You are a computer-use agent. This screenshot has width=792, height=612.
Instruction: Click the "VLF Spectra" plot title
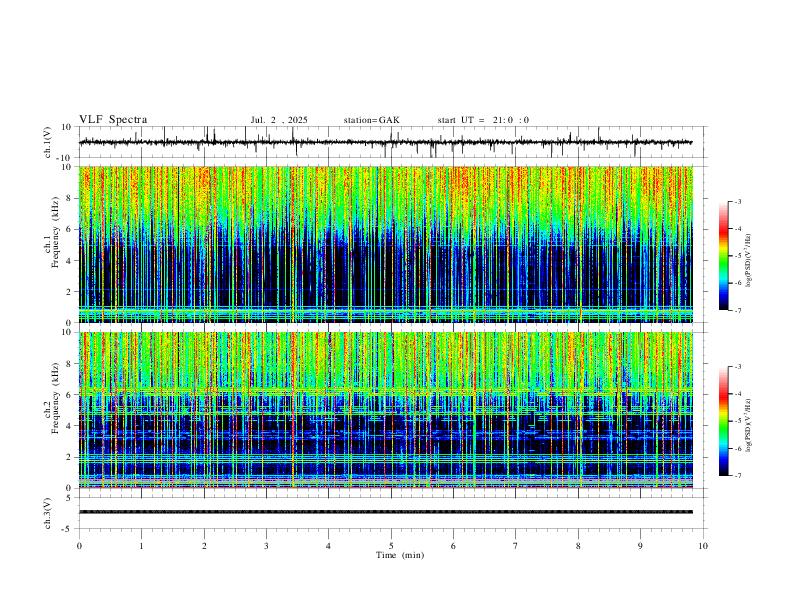tap(113, 120)
